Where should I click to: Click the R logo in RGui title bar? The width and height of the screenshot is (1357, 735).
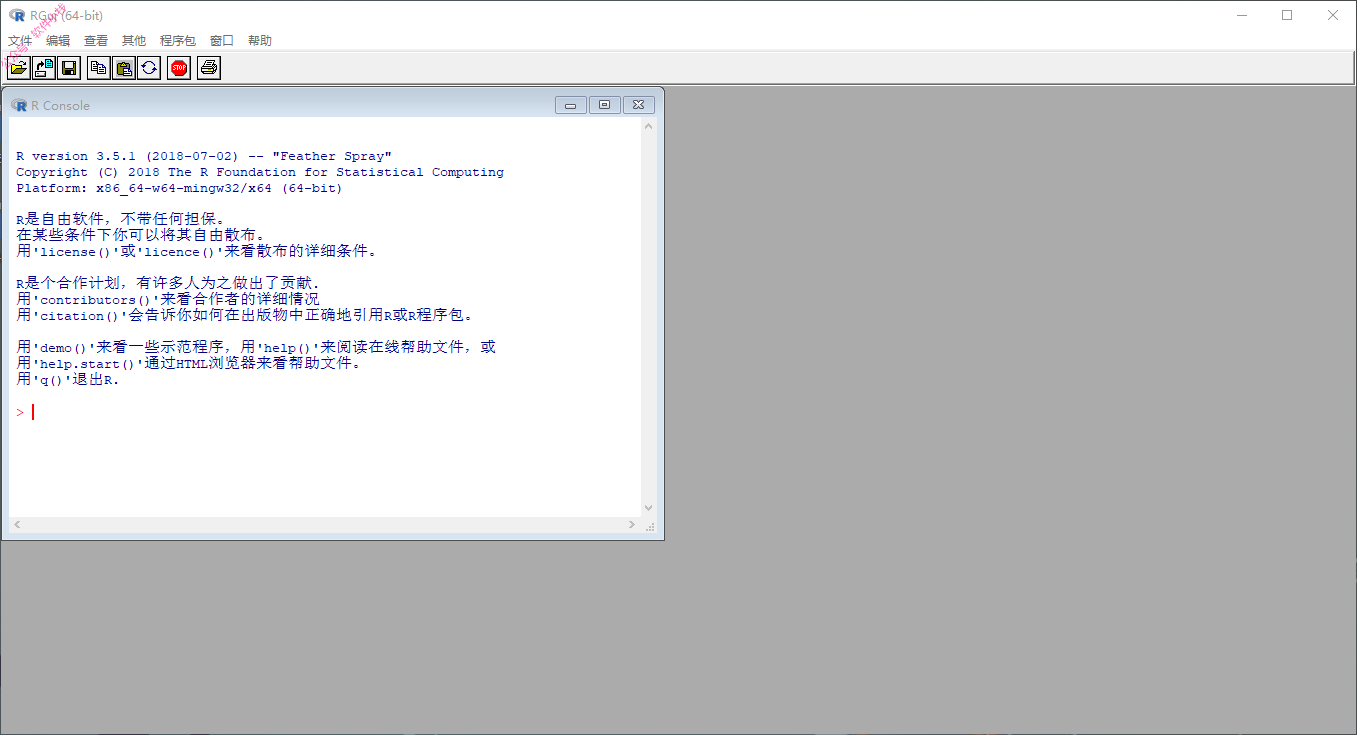16,15
